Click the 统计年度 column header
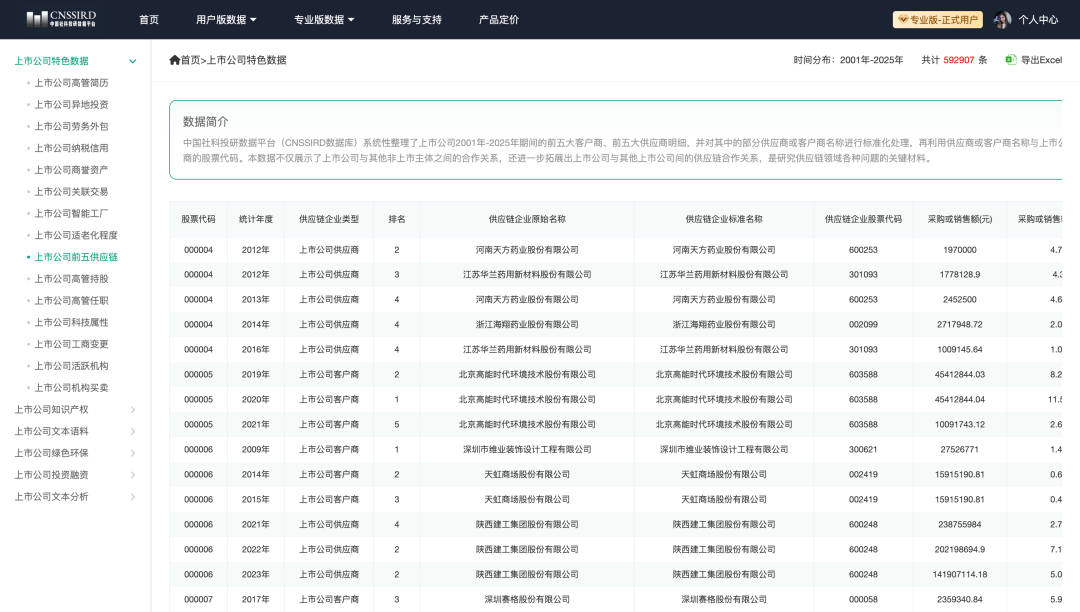This screenshot has height=612, width=1080. (x=256, y=219)
